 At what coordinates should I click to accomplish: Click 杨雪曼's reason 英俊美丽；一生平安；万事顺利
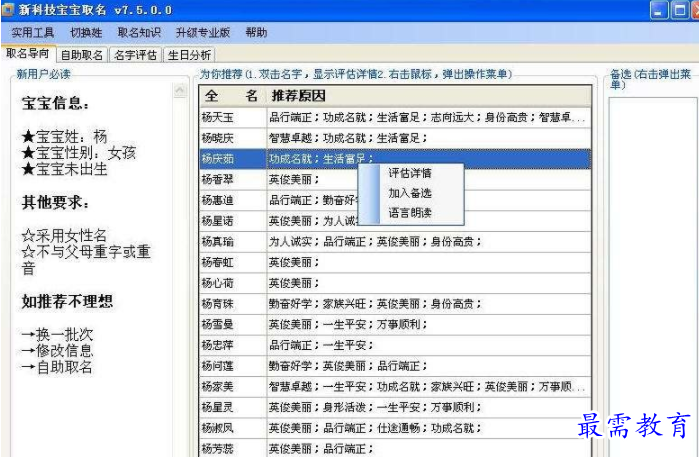click(x=348, y=324)
